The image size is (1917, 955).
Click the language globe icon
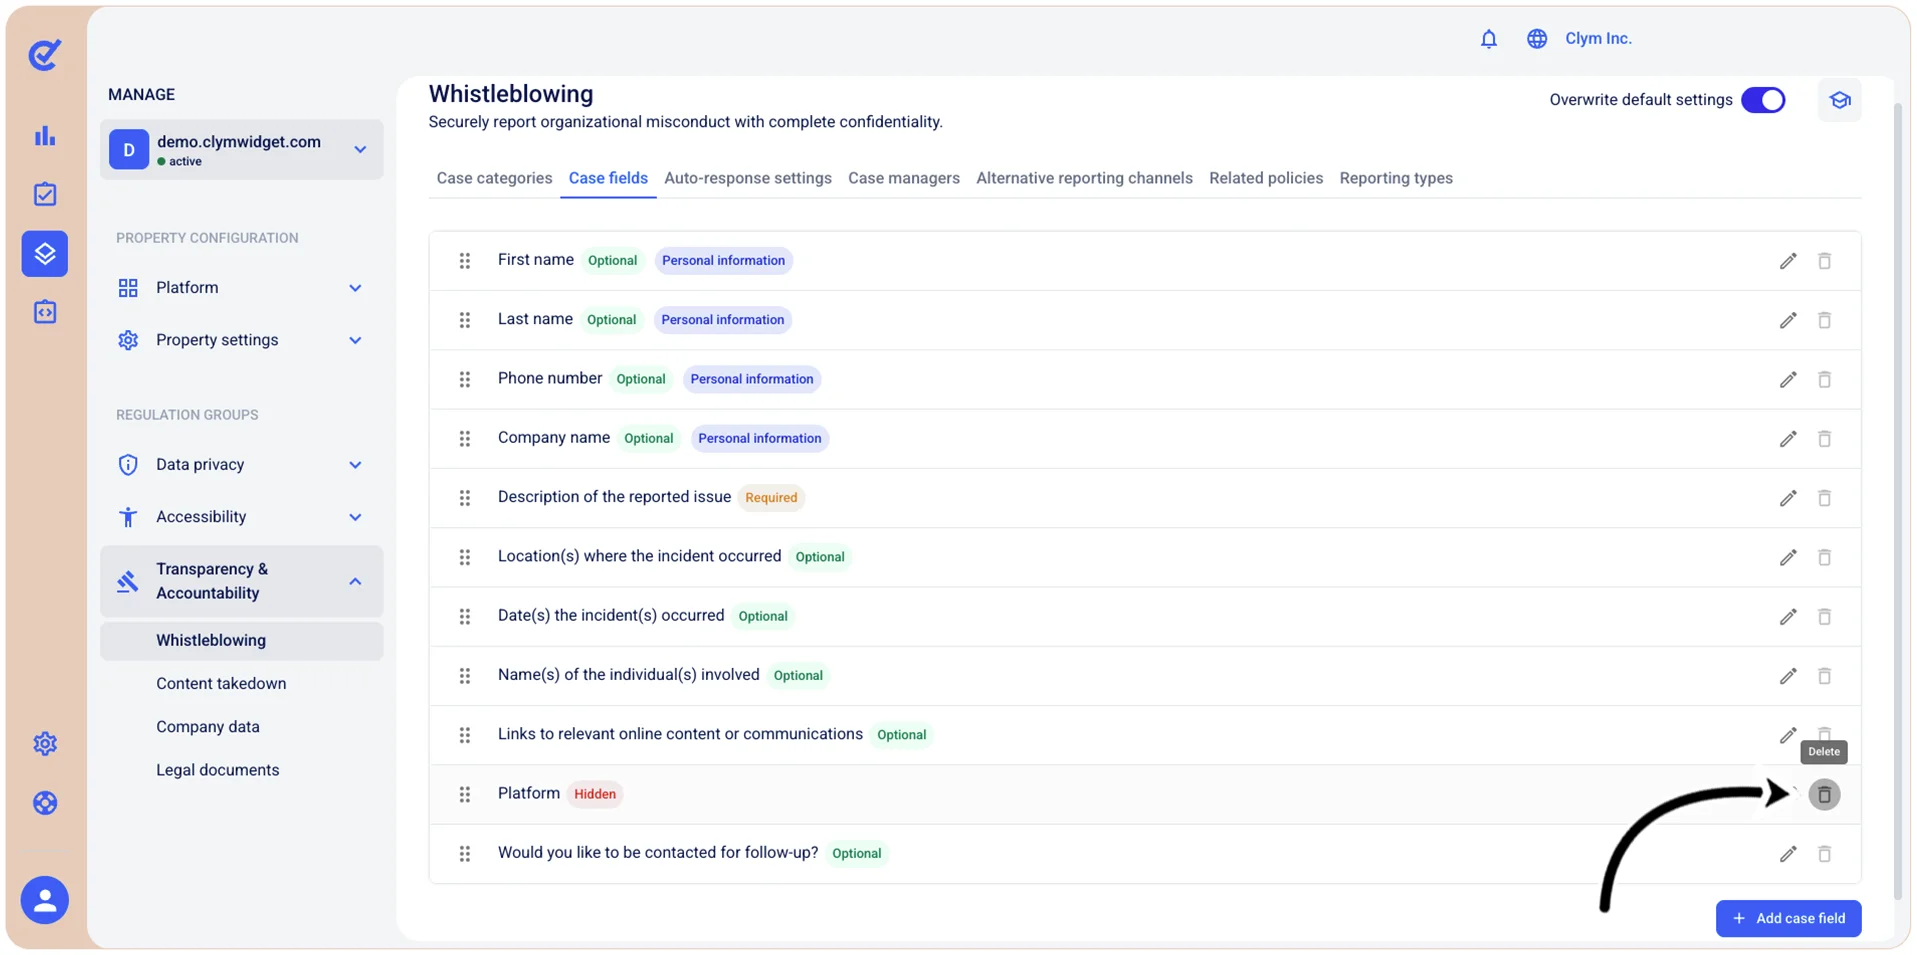tap(1536, 39)
